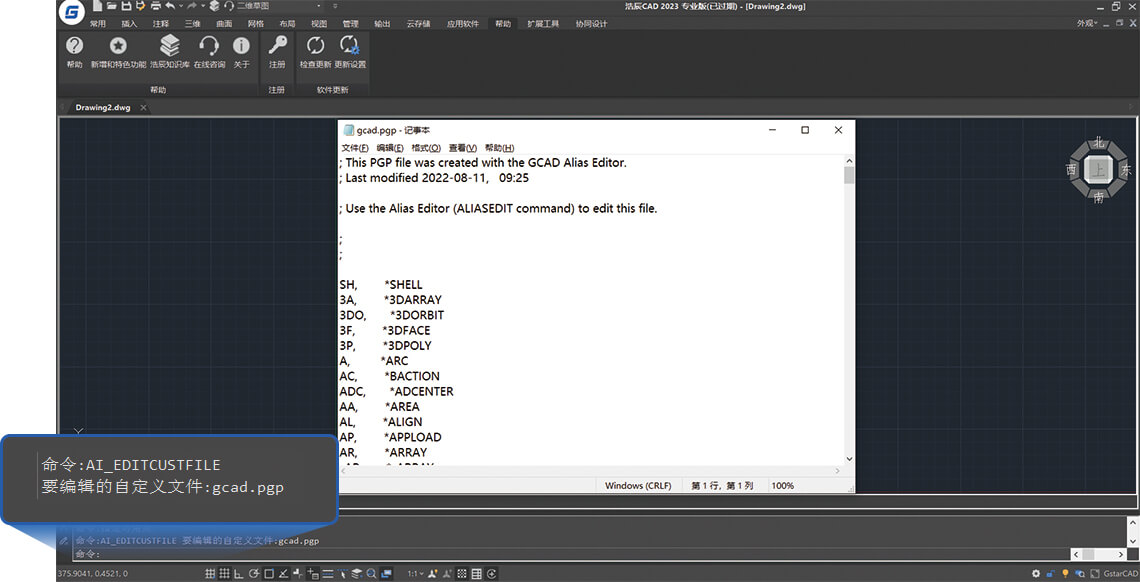Open 新增和特色功能 new features button
This screenshot has height=582, width=1140.
118,52
